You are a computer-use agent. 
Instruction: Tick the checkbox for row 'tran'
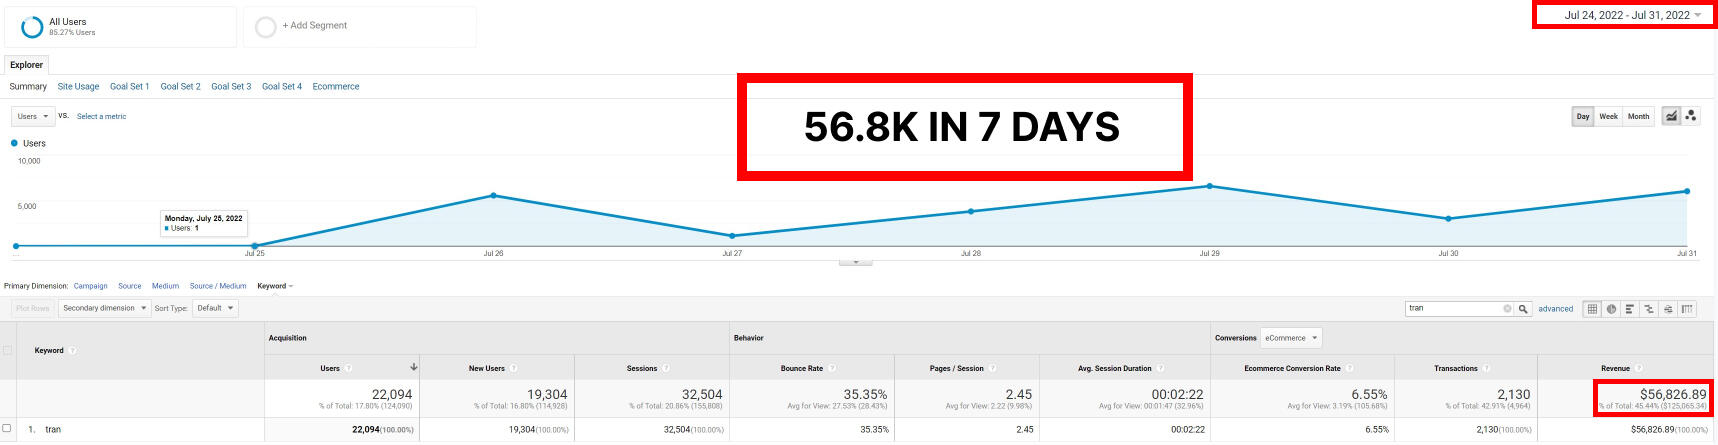coord(7,429)
